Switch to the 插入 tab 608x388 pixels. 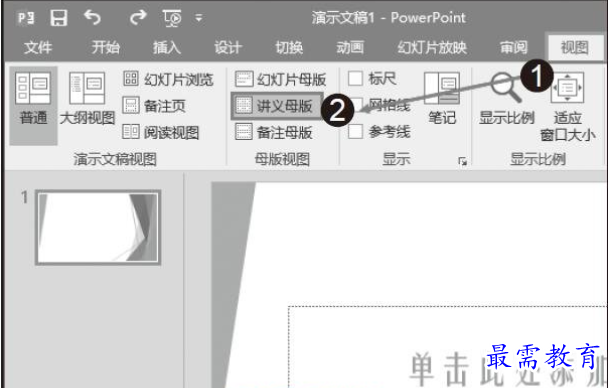point(167,48)
